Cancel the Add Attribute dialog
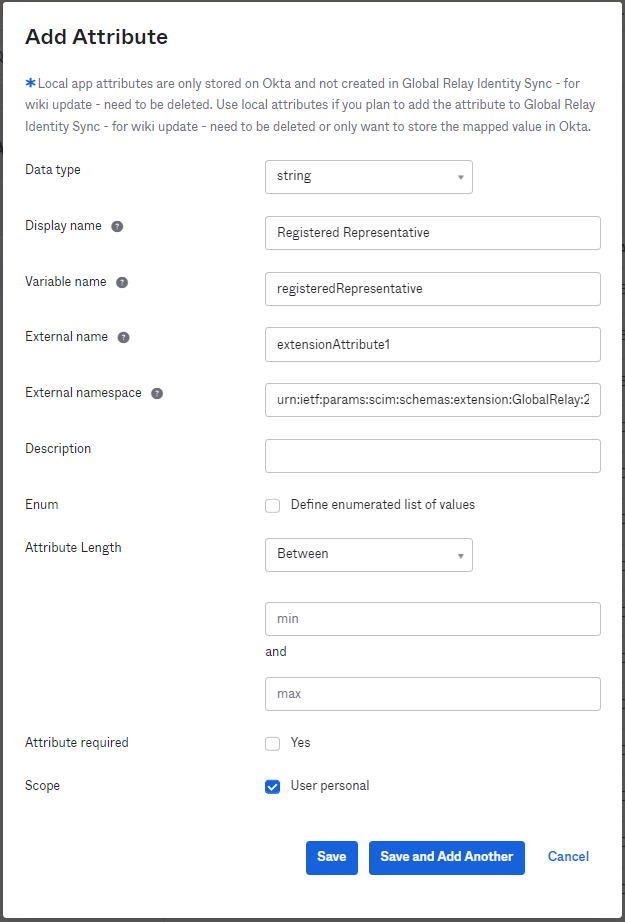This screenshot has height=922, width=625. point(567,856)
